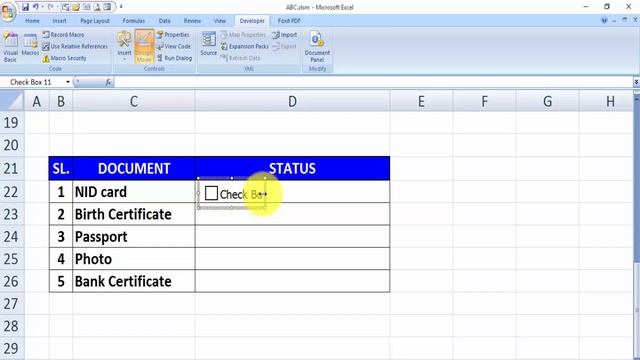The height and width of the screenshot is (360, 640).
Task: Switch to the View tab
Action: click(x=220, y=21)
